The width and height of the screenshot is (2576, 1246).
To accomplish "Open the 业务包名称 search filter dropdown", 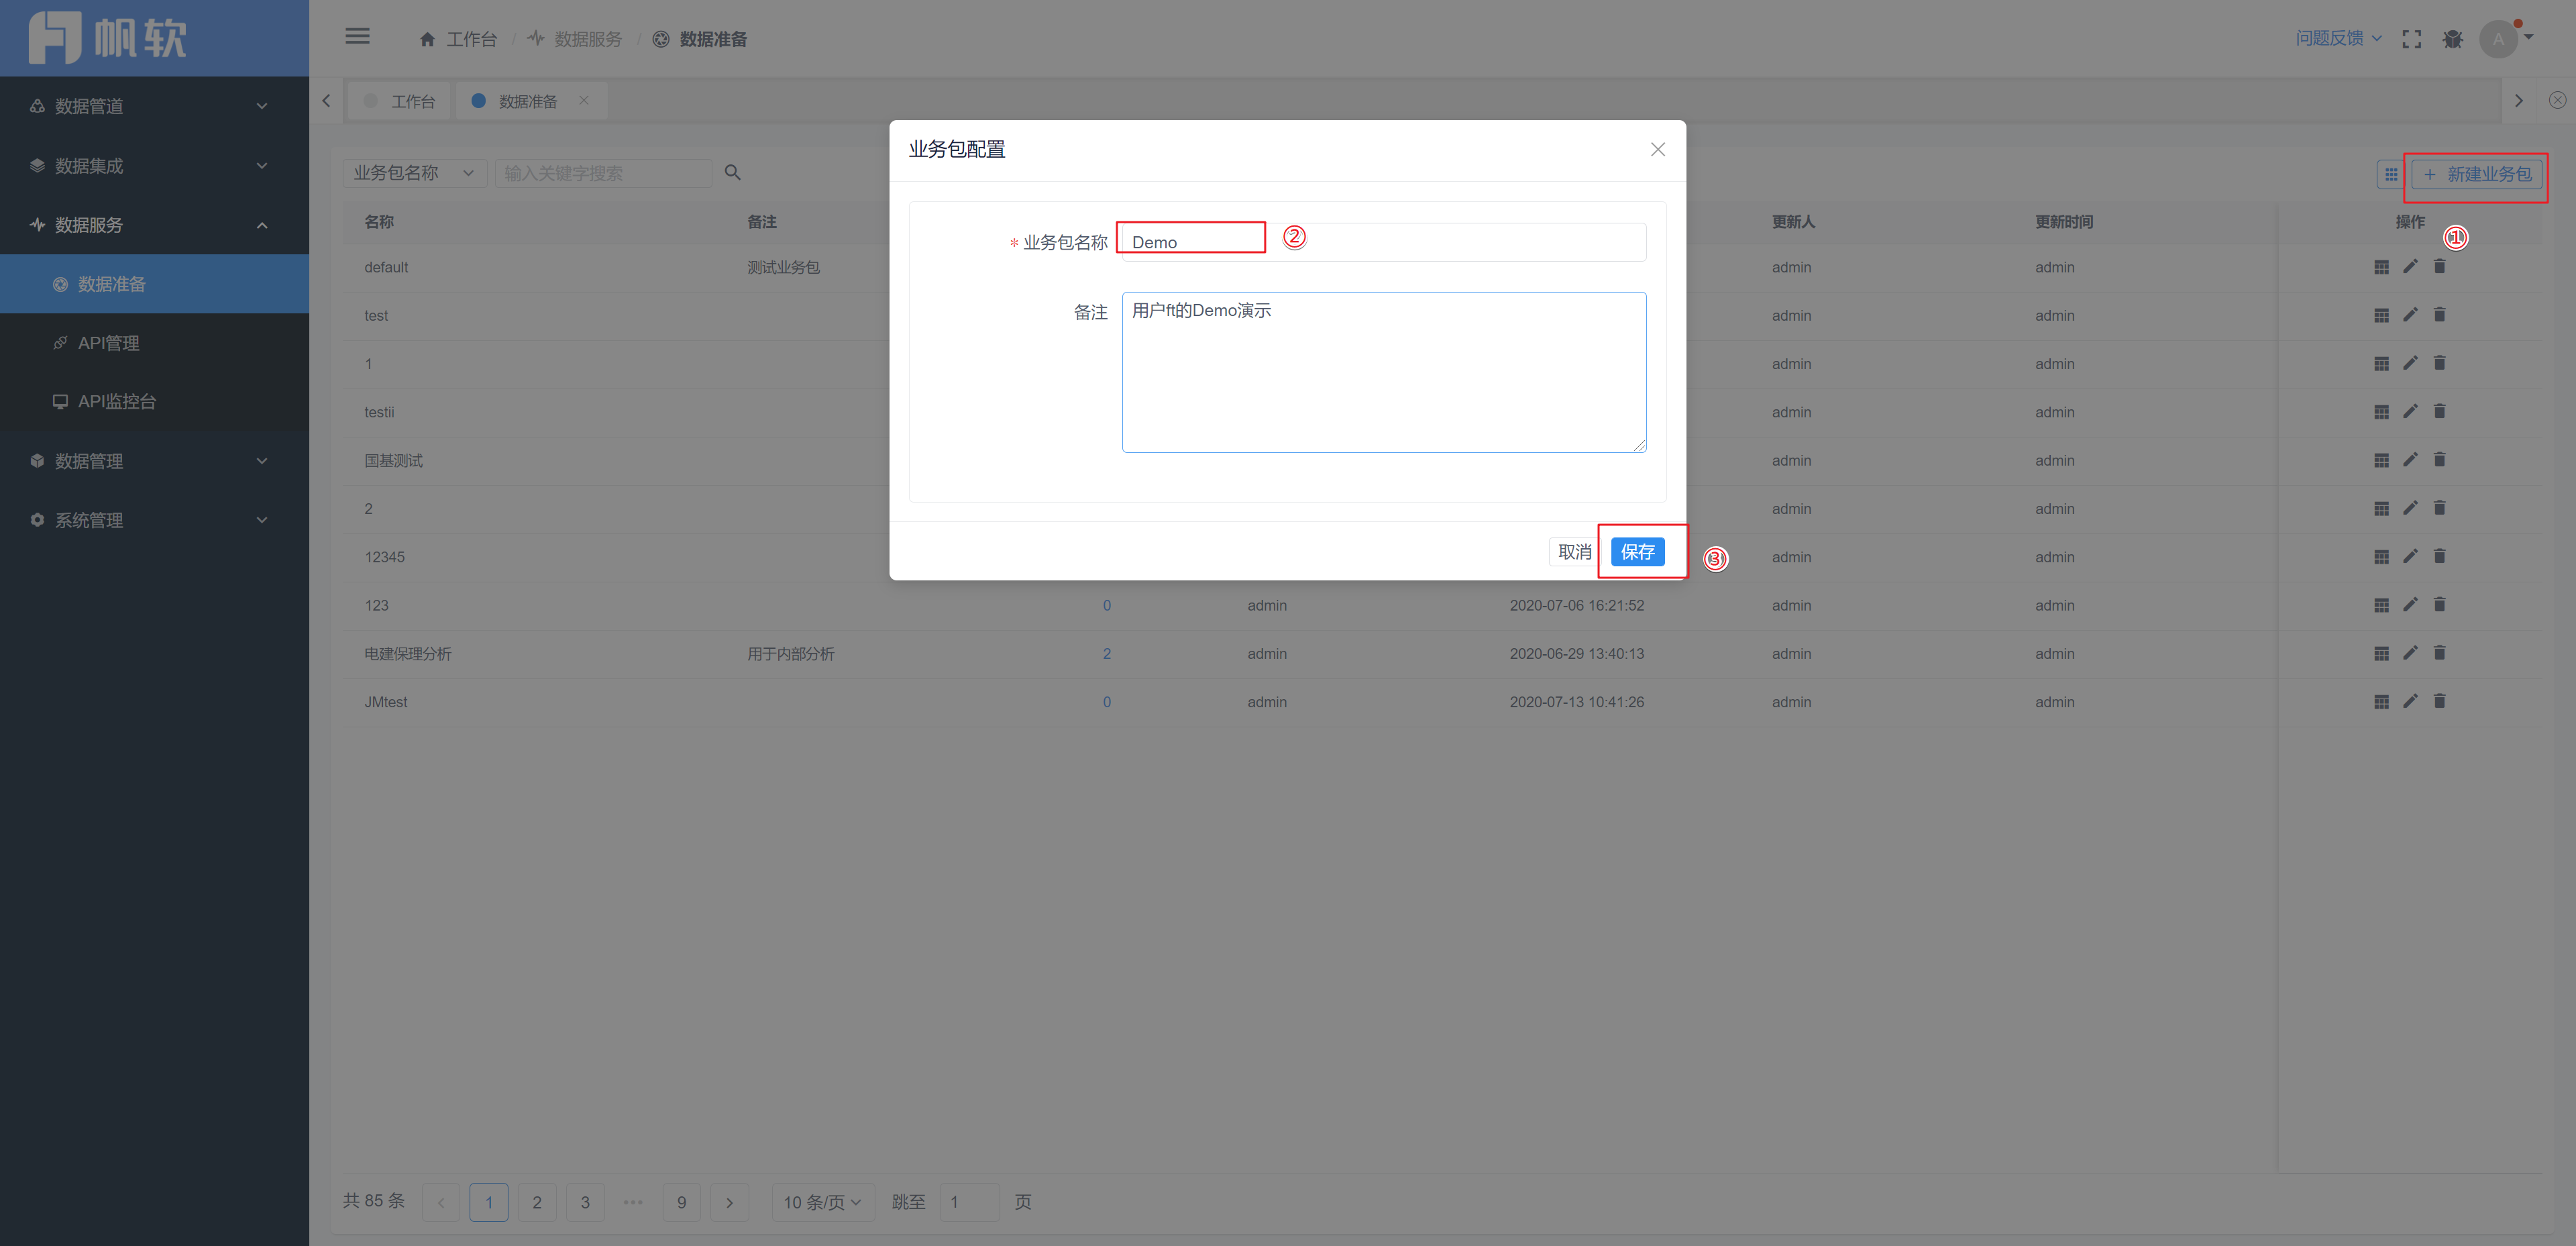I will coord(413,173).
